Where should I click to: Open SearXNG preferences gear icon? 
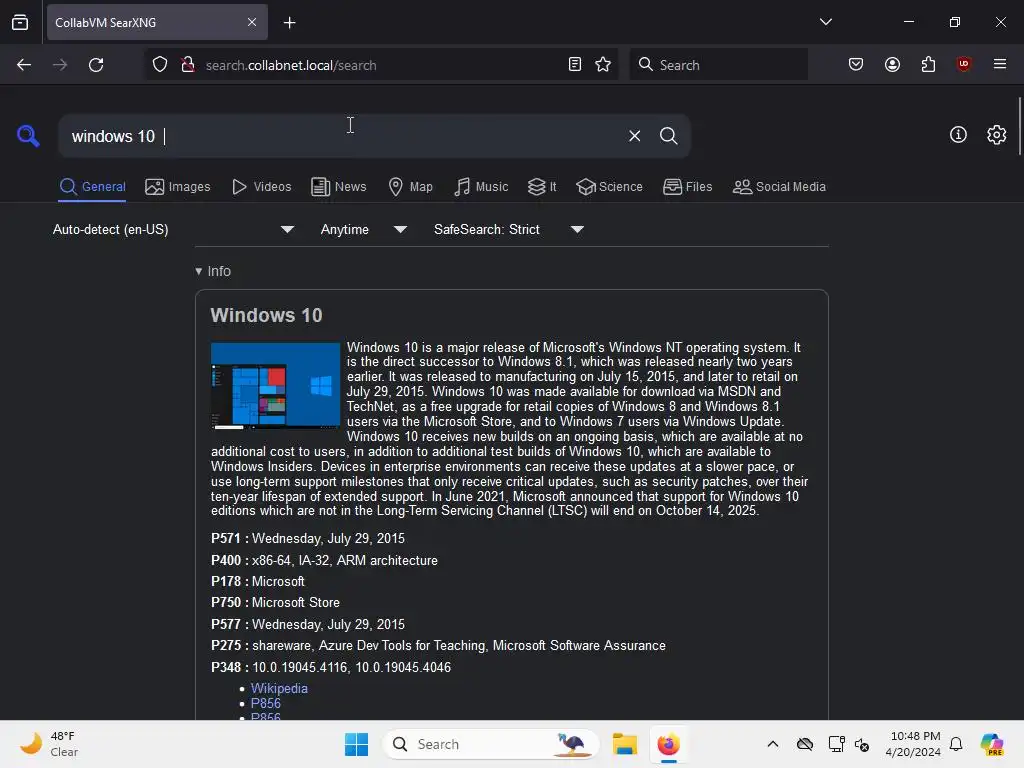(997, 135)
